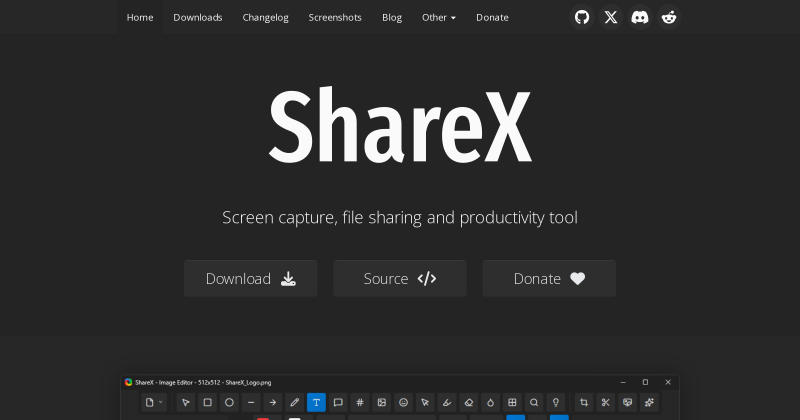Select the Magnify tool in Image Editor
Viewport: 800px width, 420px height.
pos(534,402)
